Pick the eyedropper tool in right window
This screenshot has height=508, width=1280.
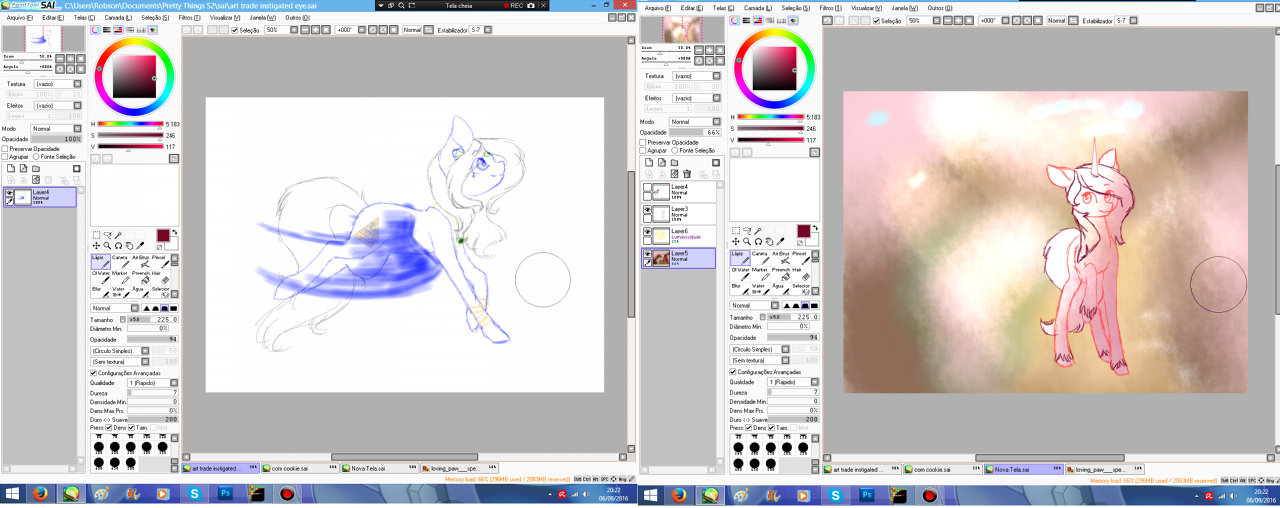click(x=780, y=241)
